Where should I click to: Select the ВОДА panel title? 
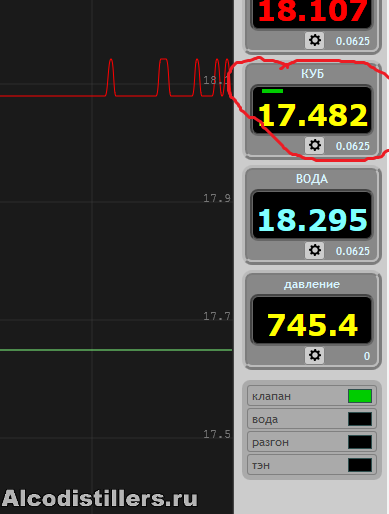pos(312,179)
